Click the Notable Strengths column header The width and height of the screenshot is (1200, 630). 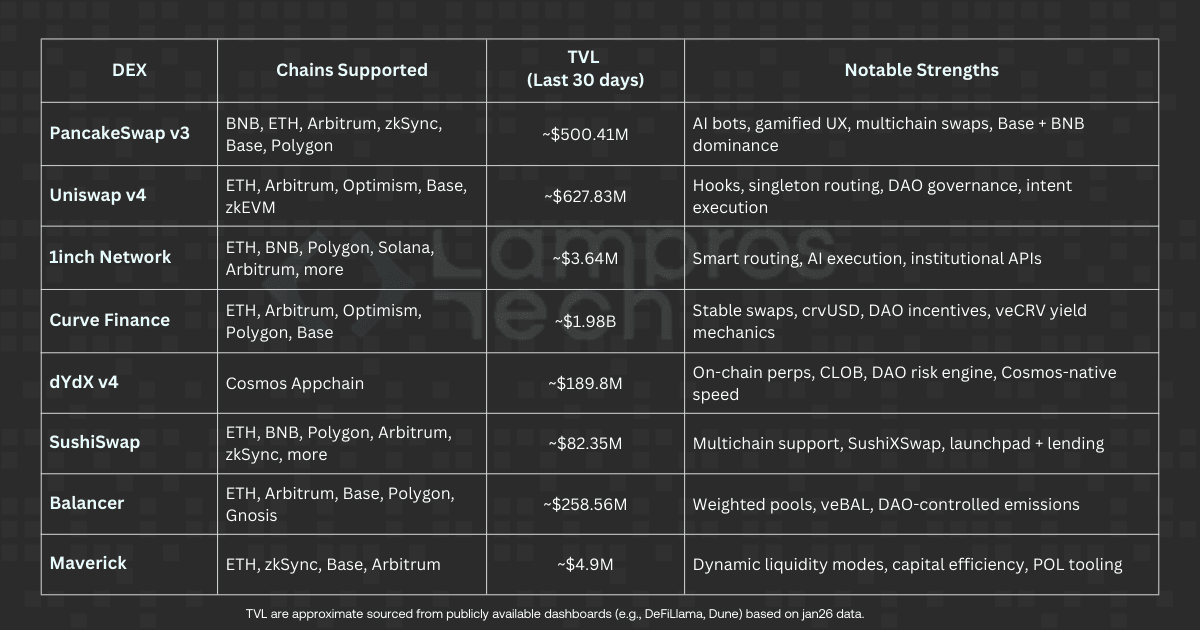click(x=921, y=70)
